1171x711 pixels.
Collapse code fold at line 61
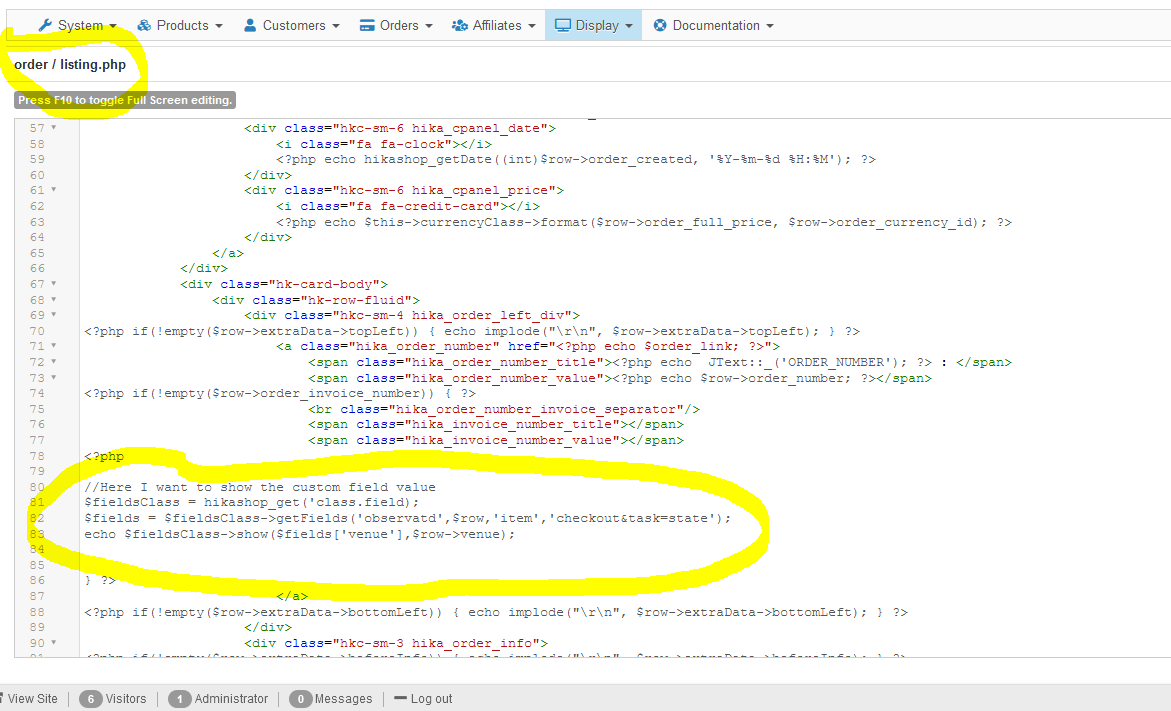pyautogui.click(x=54, y=190)
